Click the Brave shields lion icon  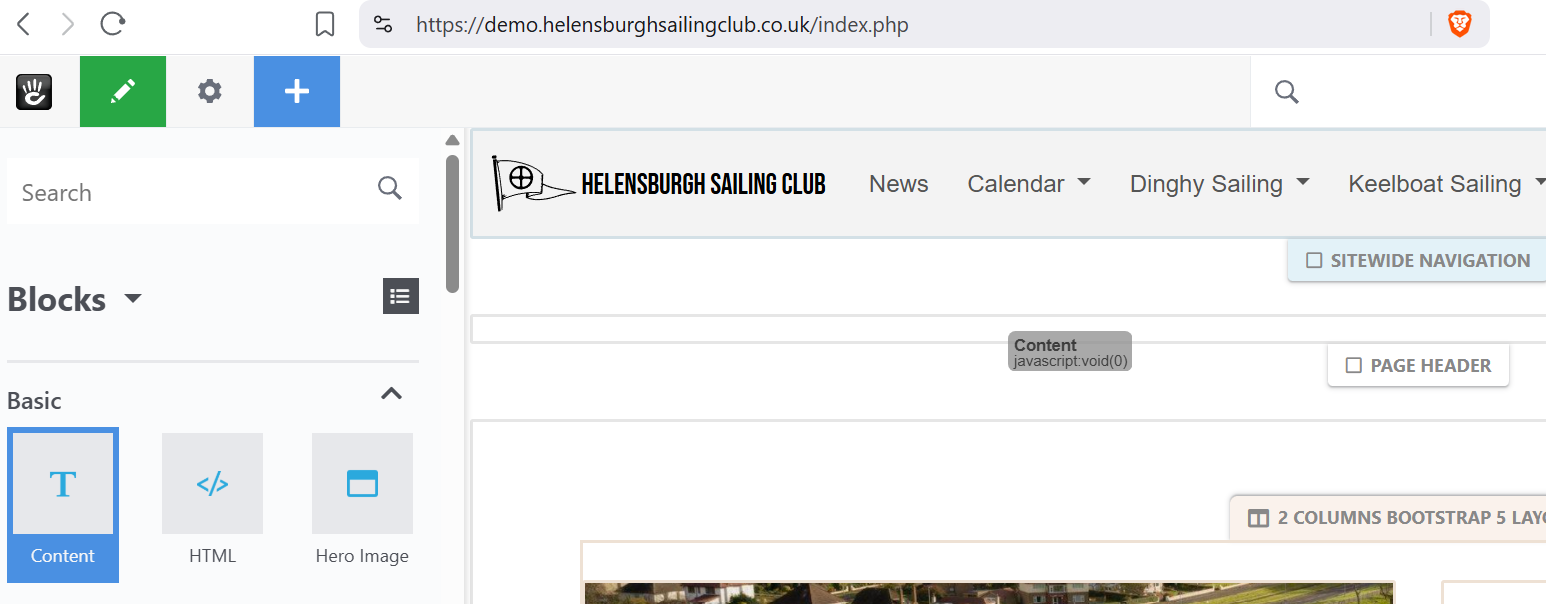pos(1460,25)
